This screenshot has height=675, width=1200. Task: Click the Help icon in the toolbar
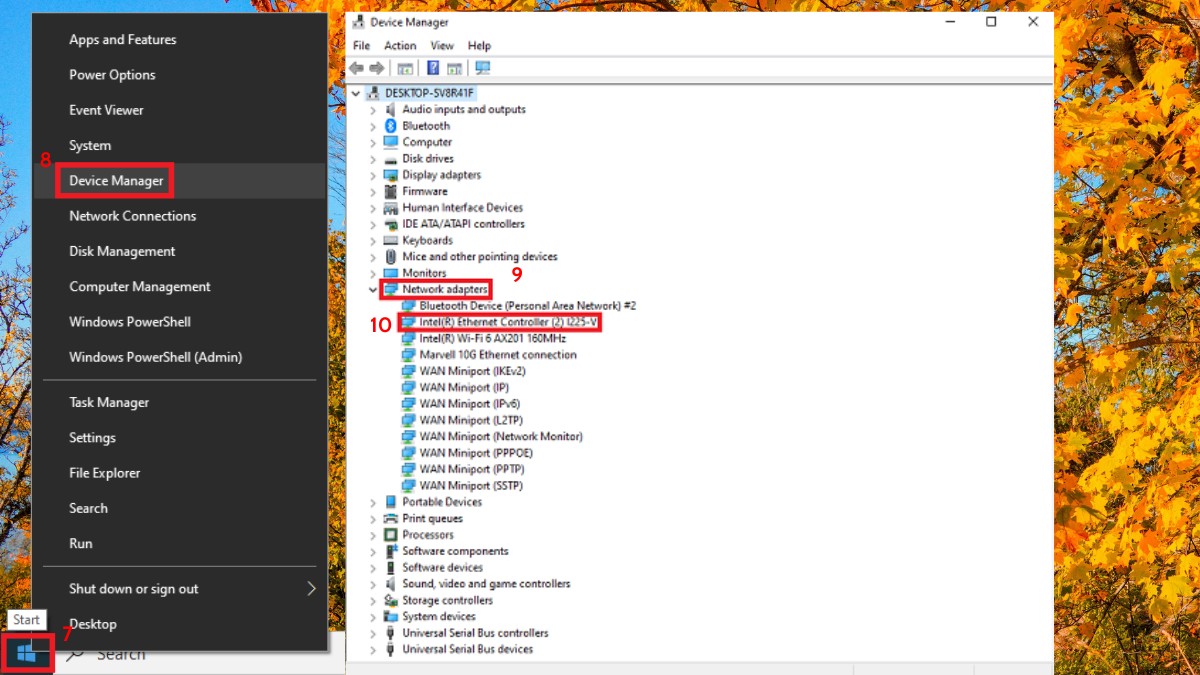(431, 68)
